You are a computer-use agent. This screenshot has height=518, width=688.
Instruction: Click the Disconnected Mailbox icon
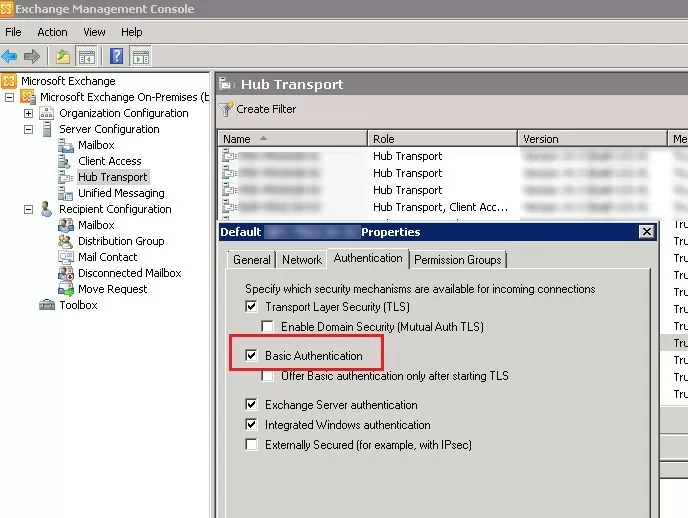click(66, 273)
